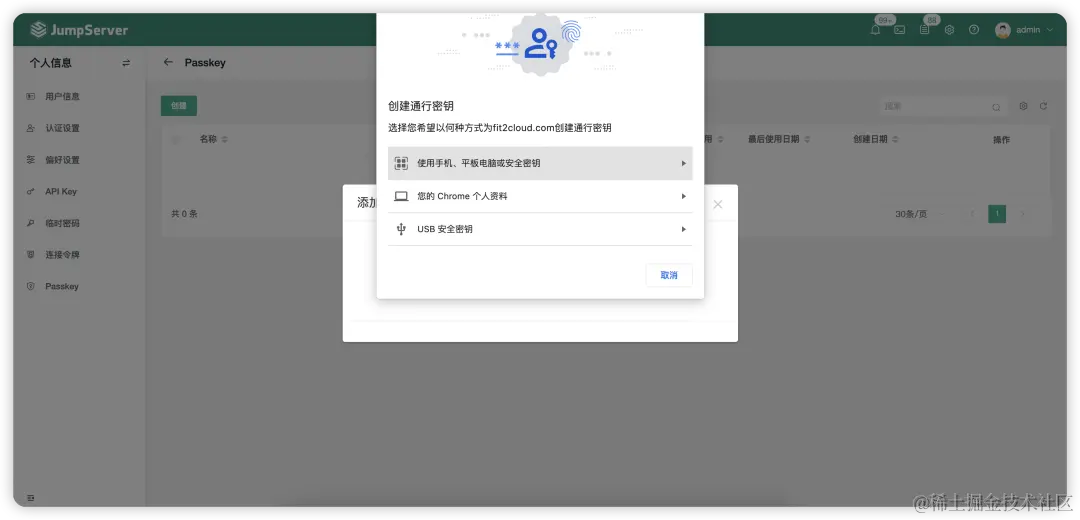
Task: Collapse sidebar using bottom-left menu icon
Action: coord(30,498)
